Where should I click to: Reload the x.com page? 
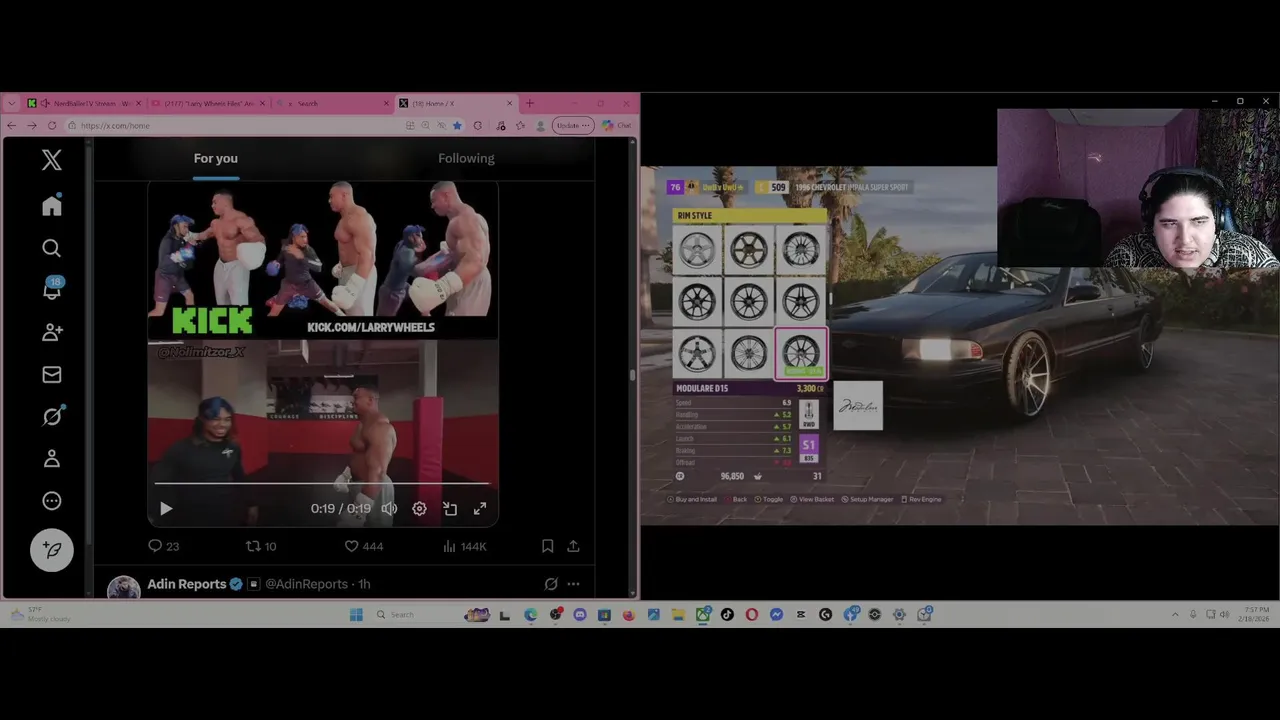(x=53, y=125)
